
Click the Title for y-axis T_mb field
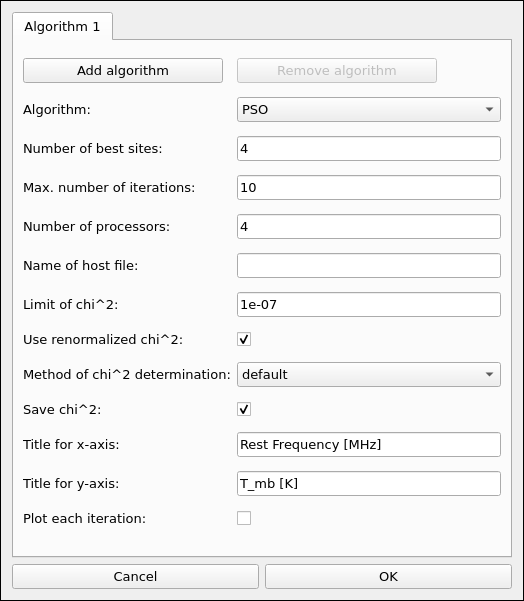click(x=369, y=484)
